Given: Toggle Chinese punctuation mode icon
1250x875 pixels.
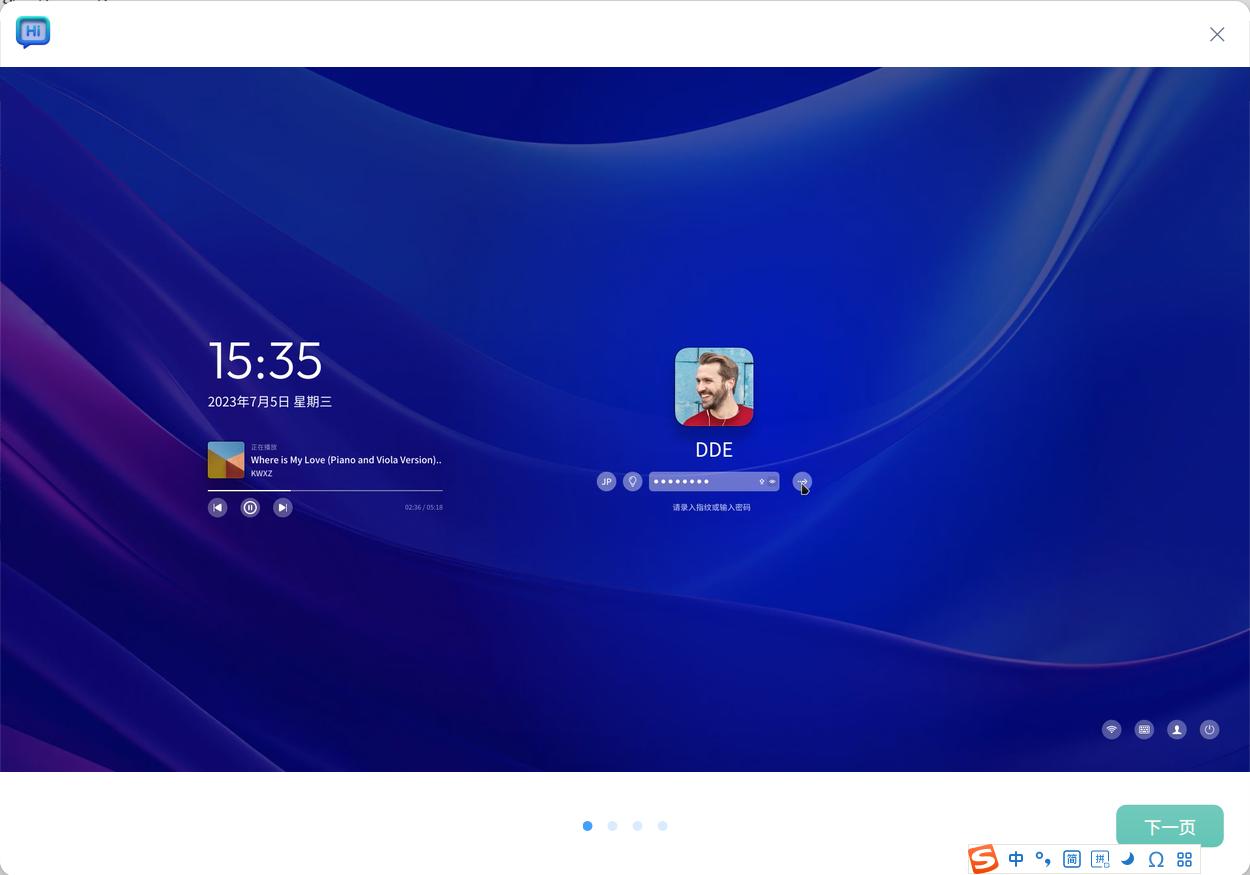Looking at the screenshot, I should point(1043,859).
